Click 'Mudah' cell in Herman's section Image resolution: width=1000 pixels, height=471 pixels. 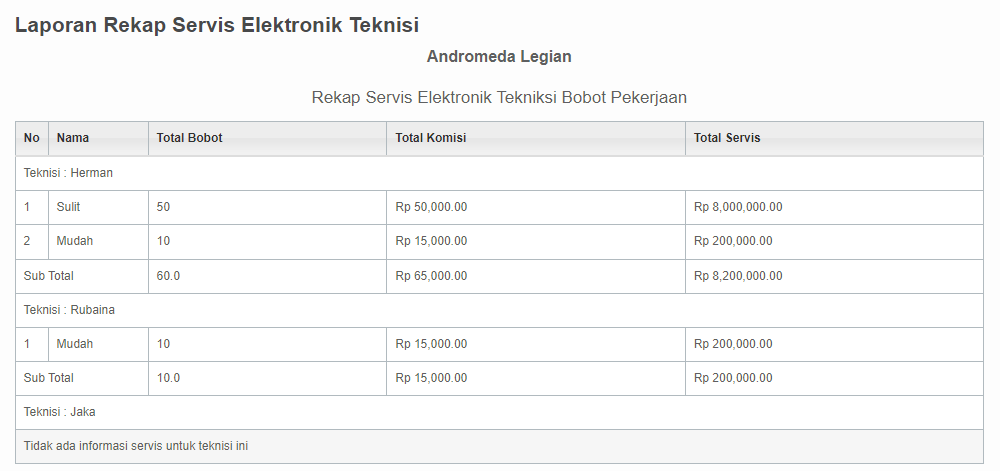[98, 242]
